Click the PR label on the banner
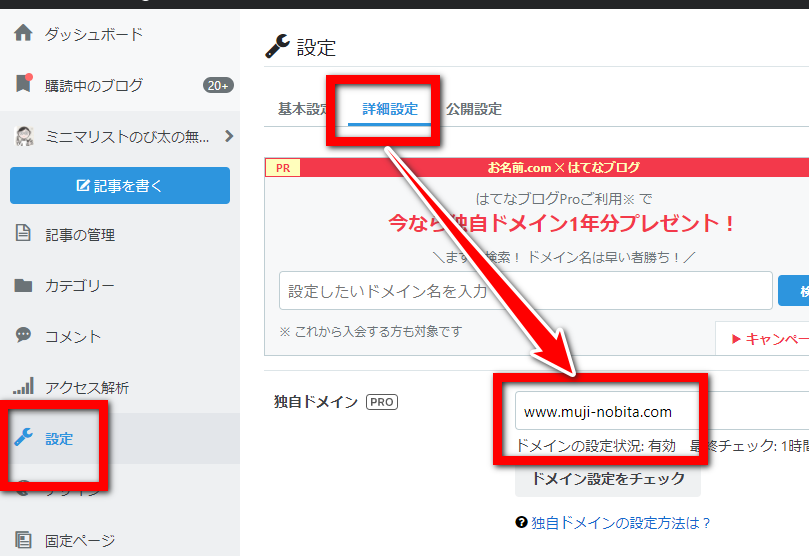Image resolution: width=809 pixels, height=556 pixels. [x=283, y=168]
